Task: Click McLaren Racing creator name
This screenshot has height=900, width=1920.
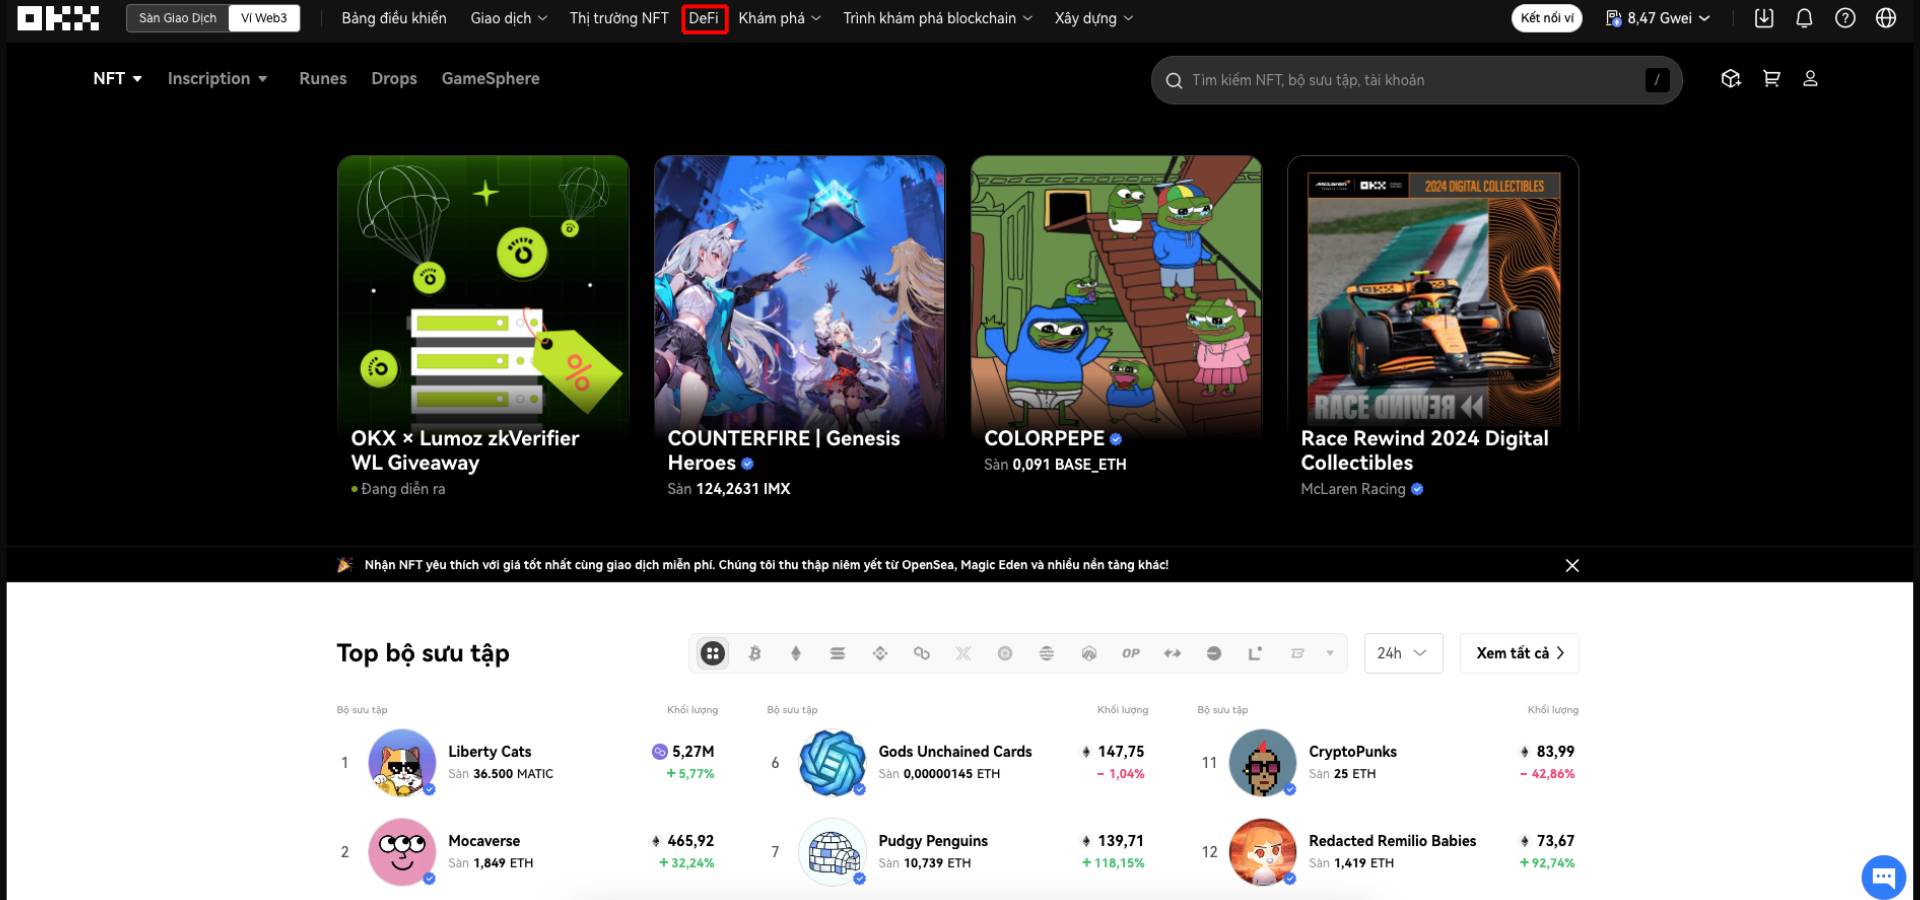Action: point(1353,489)
